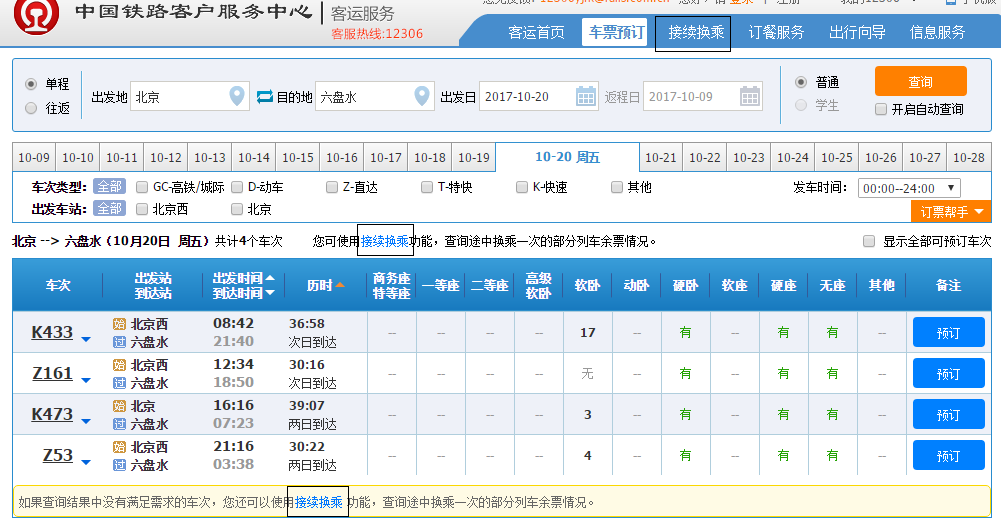
Task: Sort by departure time column arrows
Action: (x=270, y=286)
